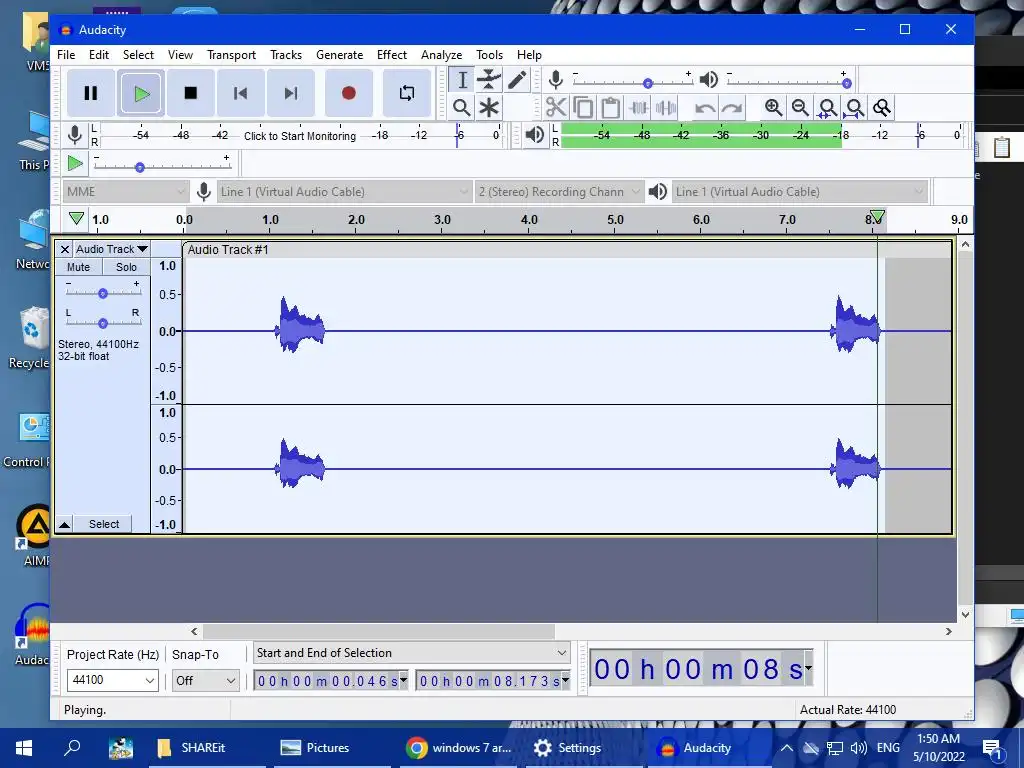Image resolution: width=1024 pixels, height=768 pixels.
Task: Stop playback with the Stop button
Action: click(x=191, y=93)
